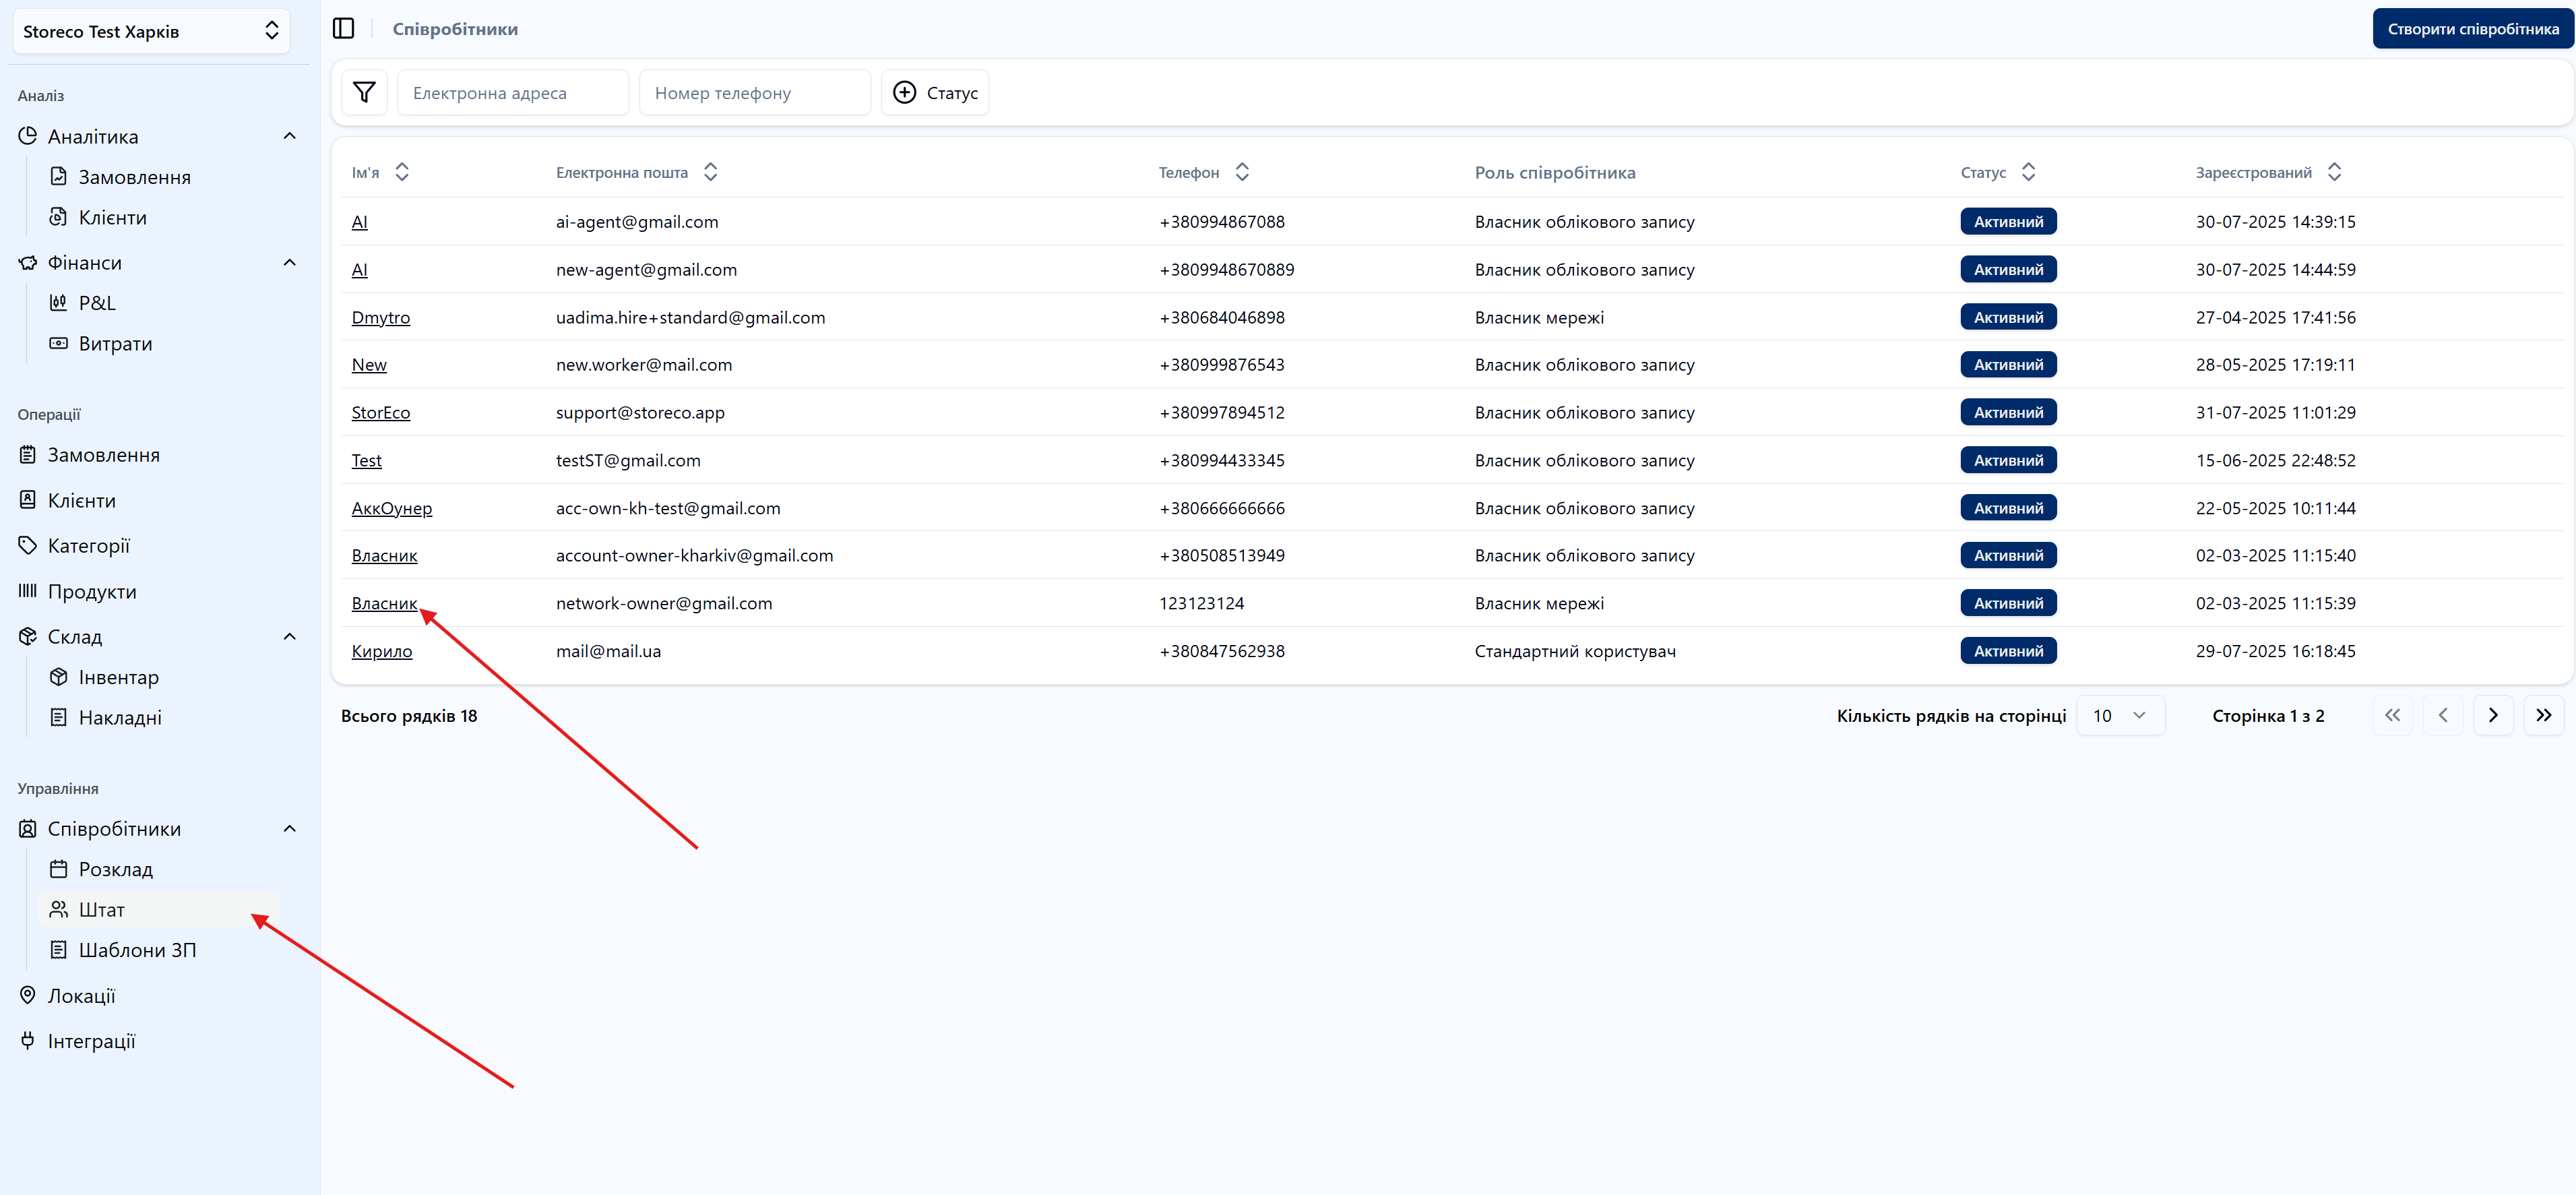Sort by Ім'я column arrows
Screen dimensions: 2576x1195
(x=402, y=172)
